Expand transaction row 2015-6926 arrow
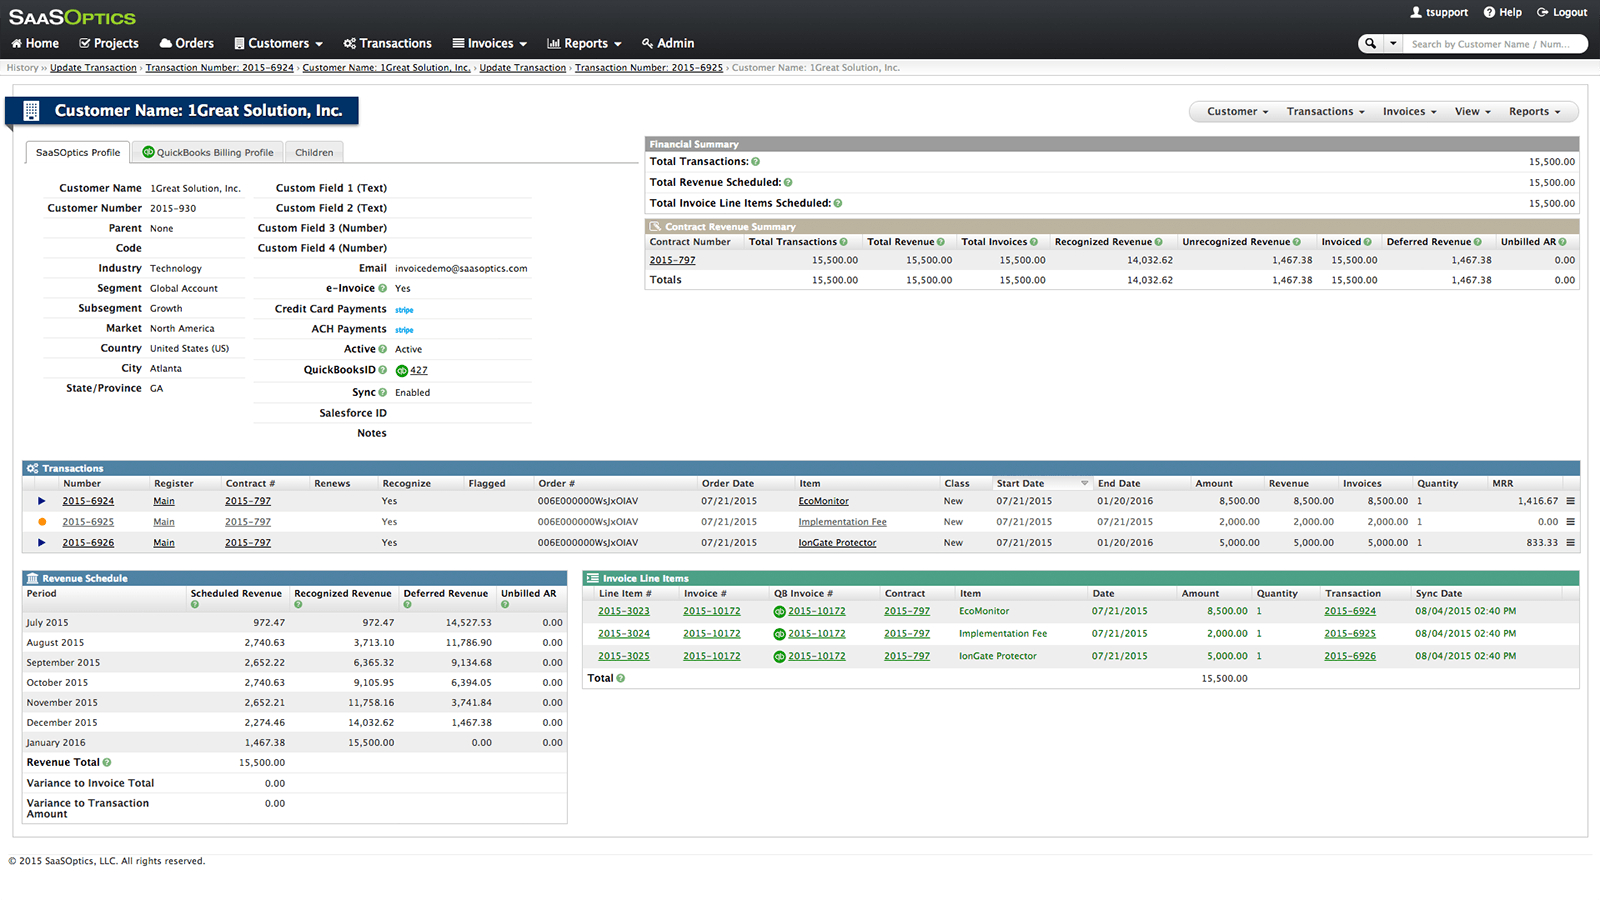This screenshot has height=900, width=1600. tap(42, 543)
